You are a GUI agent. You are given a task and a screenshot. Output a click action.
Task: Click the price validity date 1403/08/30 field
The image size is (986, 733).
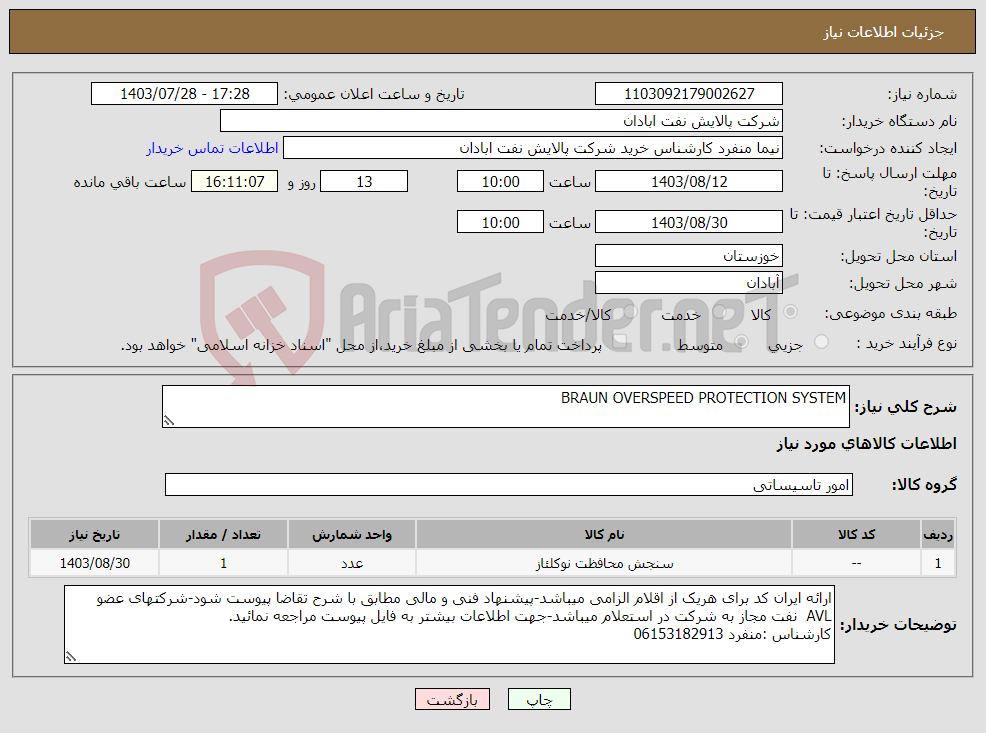tap(689, 222)
